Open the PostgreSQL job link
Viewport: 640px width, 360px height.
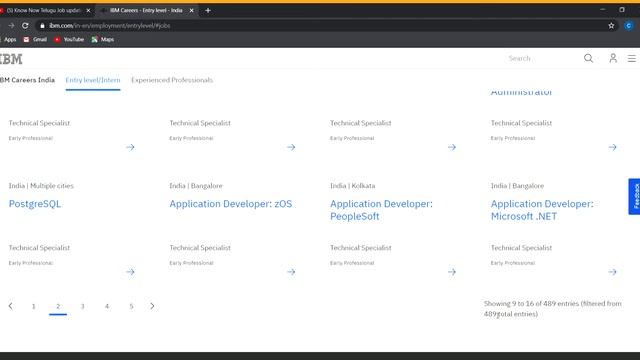(x=35, y=204)
